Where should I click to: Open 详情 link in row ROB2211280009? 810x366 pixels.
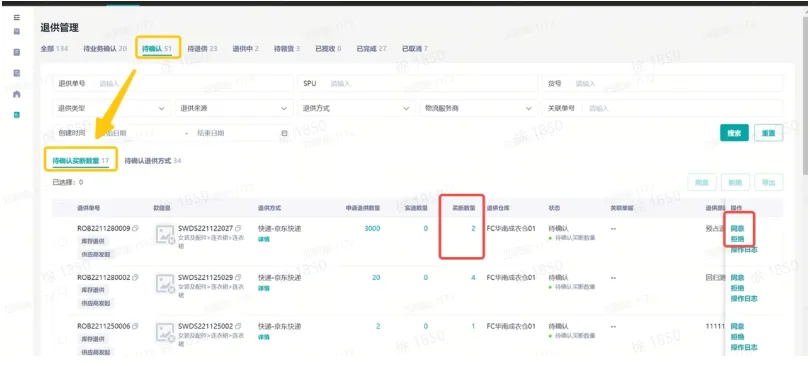point(264,239)
